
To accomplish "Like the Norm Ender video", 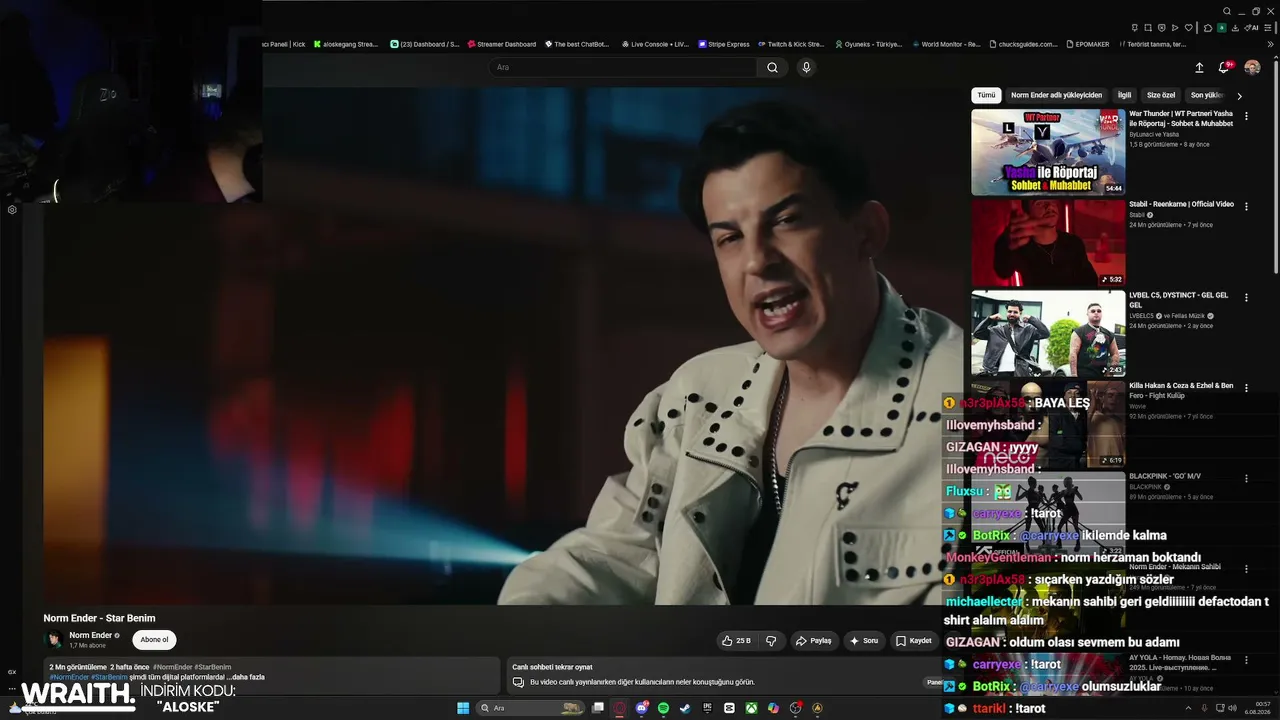I will click(x=736, y=641).
